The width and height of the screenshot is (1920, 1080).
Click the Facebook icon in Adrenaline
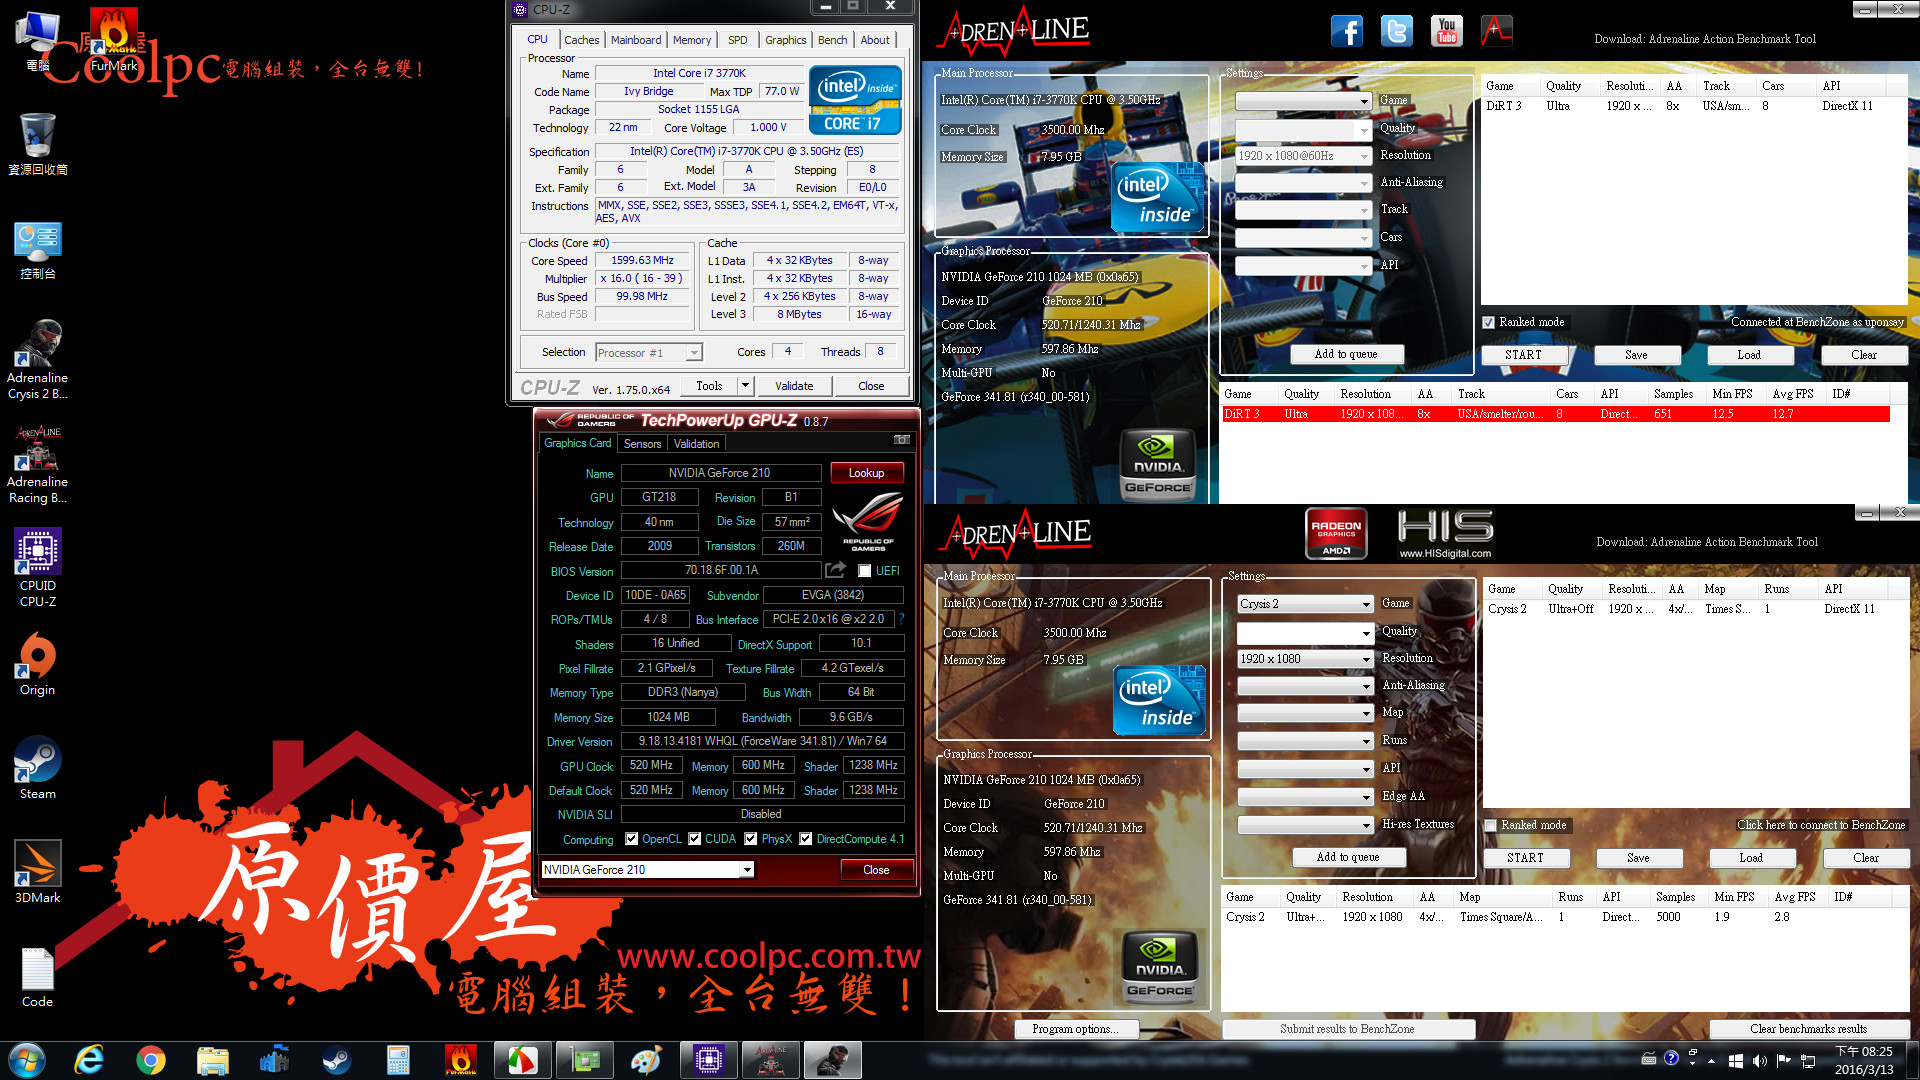[x=1347, y=31]
